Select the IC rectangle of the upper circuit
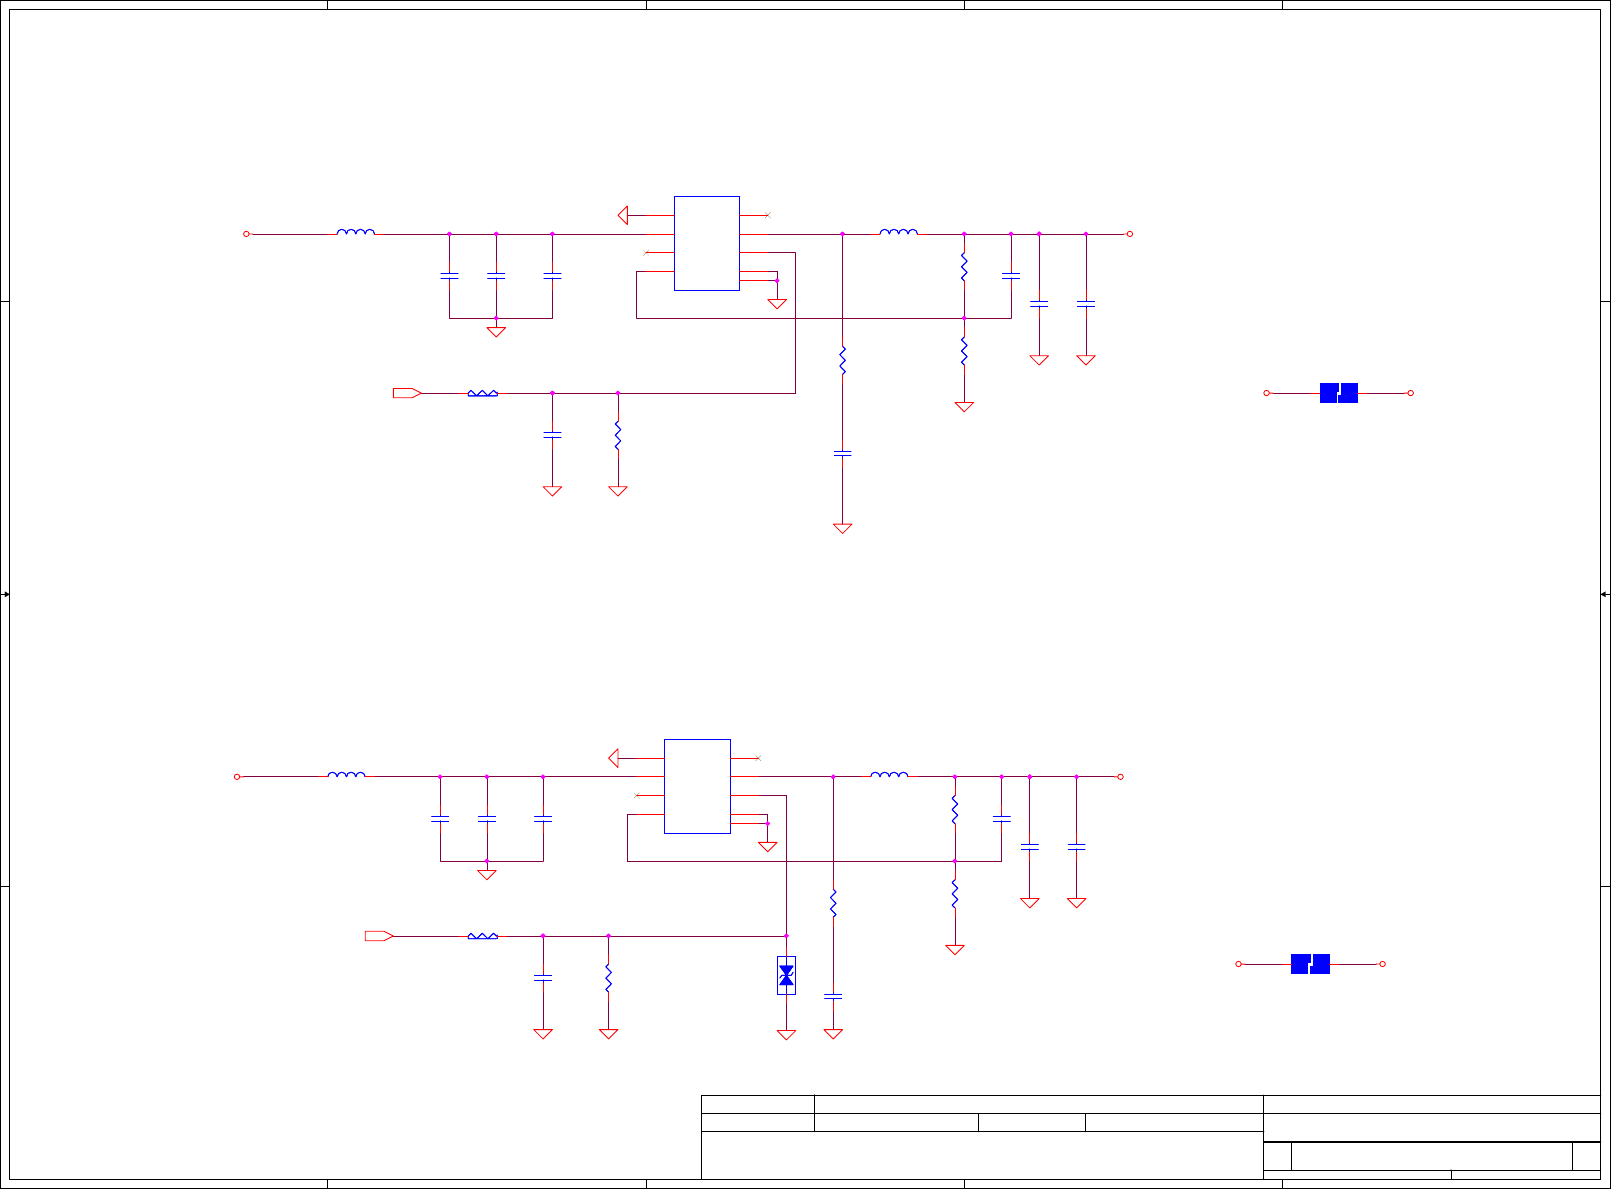The width and height of the screenshot is (1611, 1190). pyautogui.click(x=707, y=243)
